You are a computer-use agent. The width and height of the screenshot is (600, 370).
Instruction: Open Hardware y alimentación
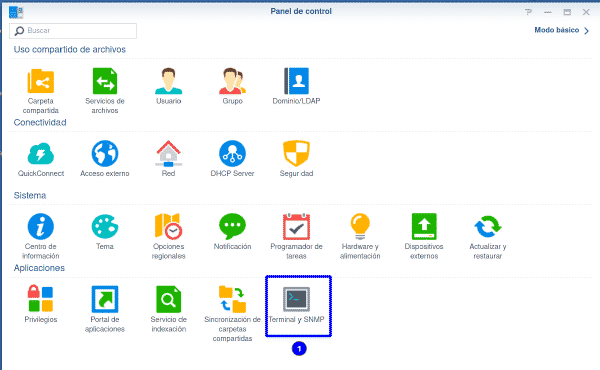360,236
